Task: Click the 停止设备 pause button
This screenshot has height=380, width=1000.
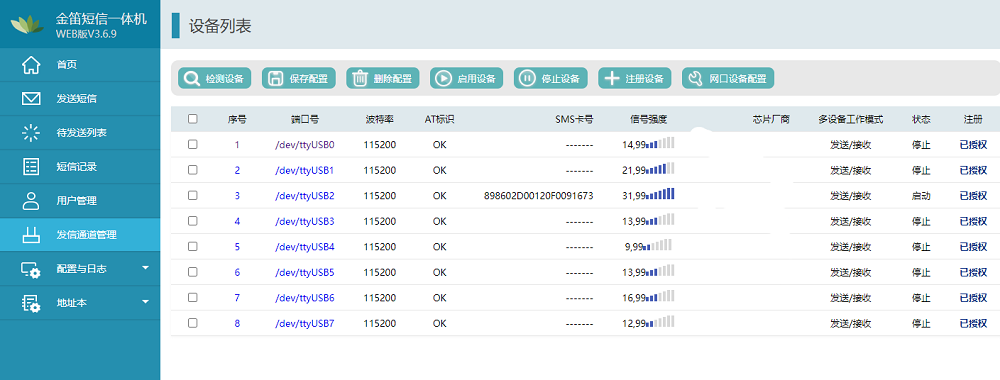Action: coord(551,78)
